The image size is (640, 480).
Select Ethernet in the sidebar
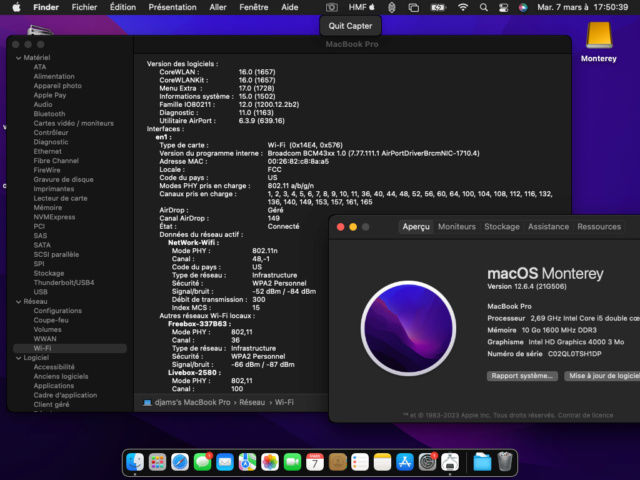[x=47, y=151]
